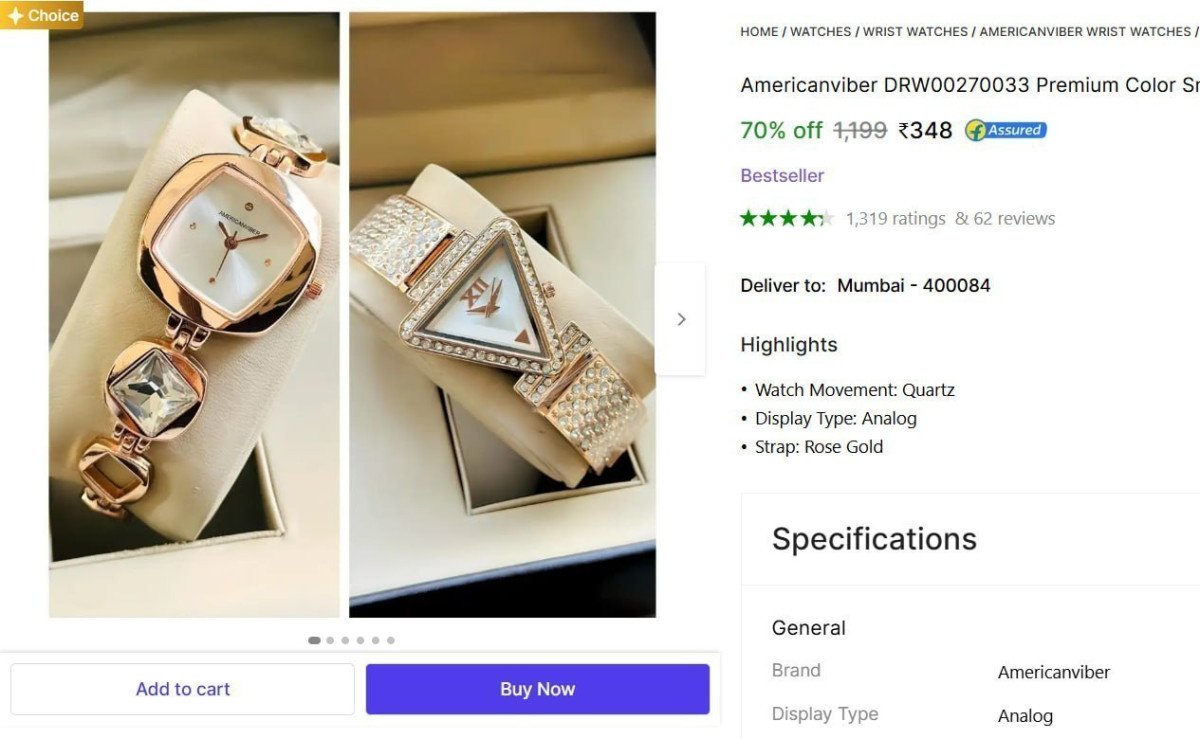Click the WATCHES breadcrumb
The width and height of the screenshot is (1200, 739).
tap(820, 31)
